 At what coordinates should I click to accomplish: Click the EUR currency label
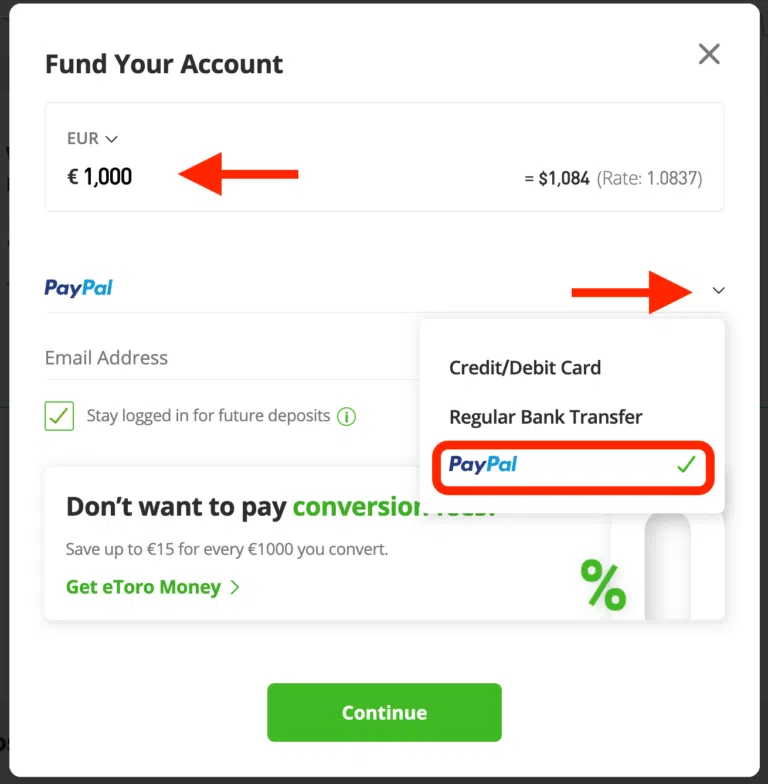point(83,138)
